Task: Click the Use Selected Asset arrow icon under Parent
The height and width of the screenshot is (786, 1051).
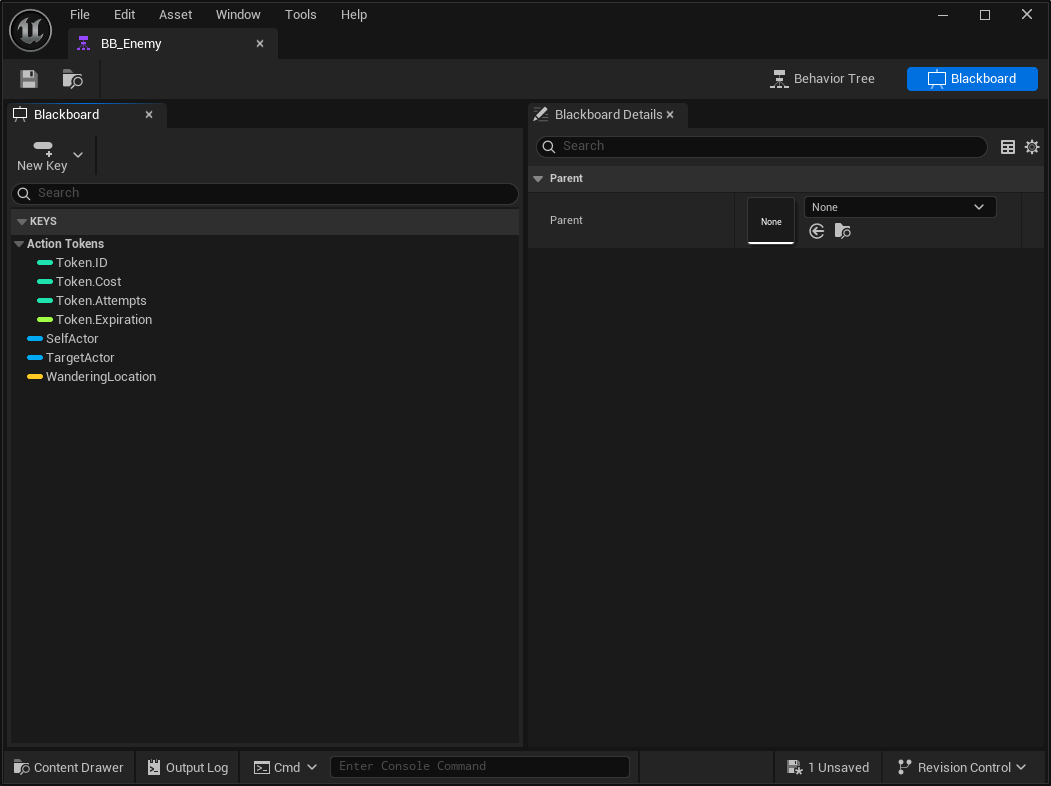Action: [817, 231]
